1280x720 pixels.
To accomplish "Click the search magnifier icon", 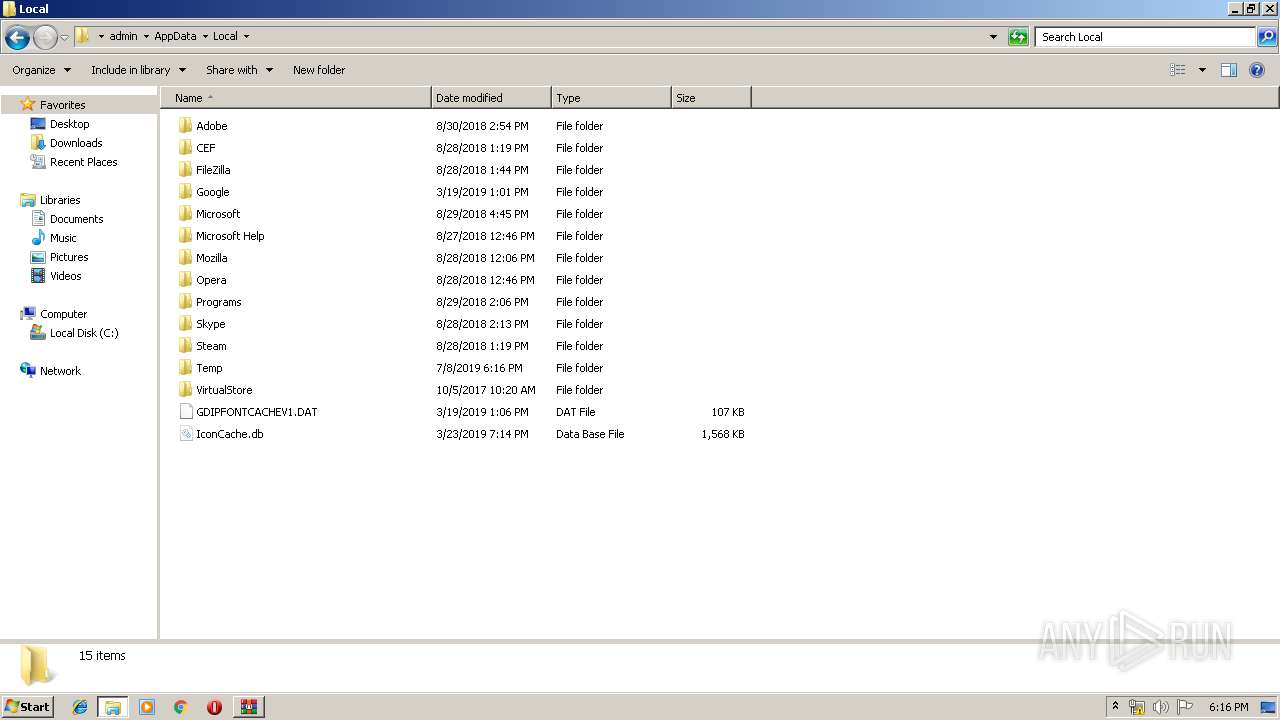I will click(x=1267, y=37).
